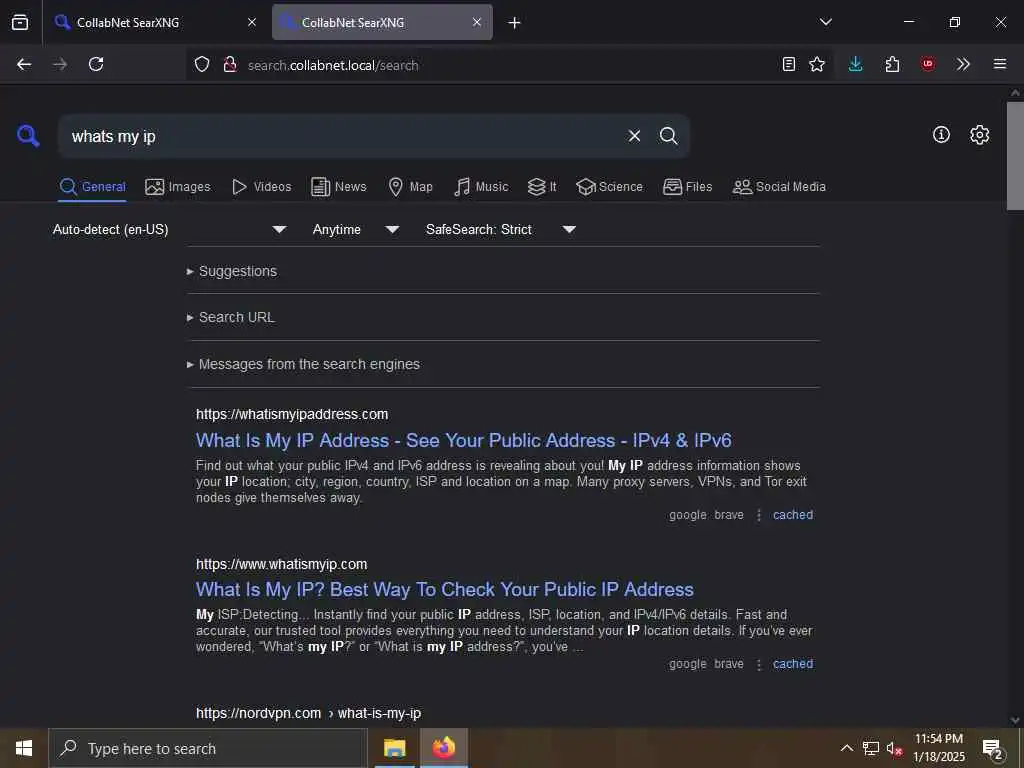Screen dimensions: 1024x768
Task: Open the language Auto-detect dropdown
Action: 169,229
